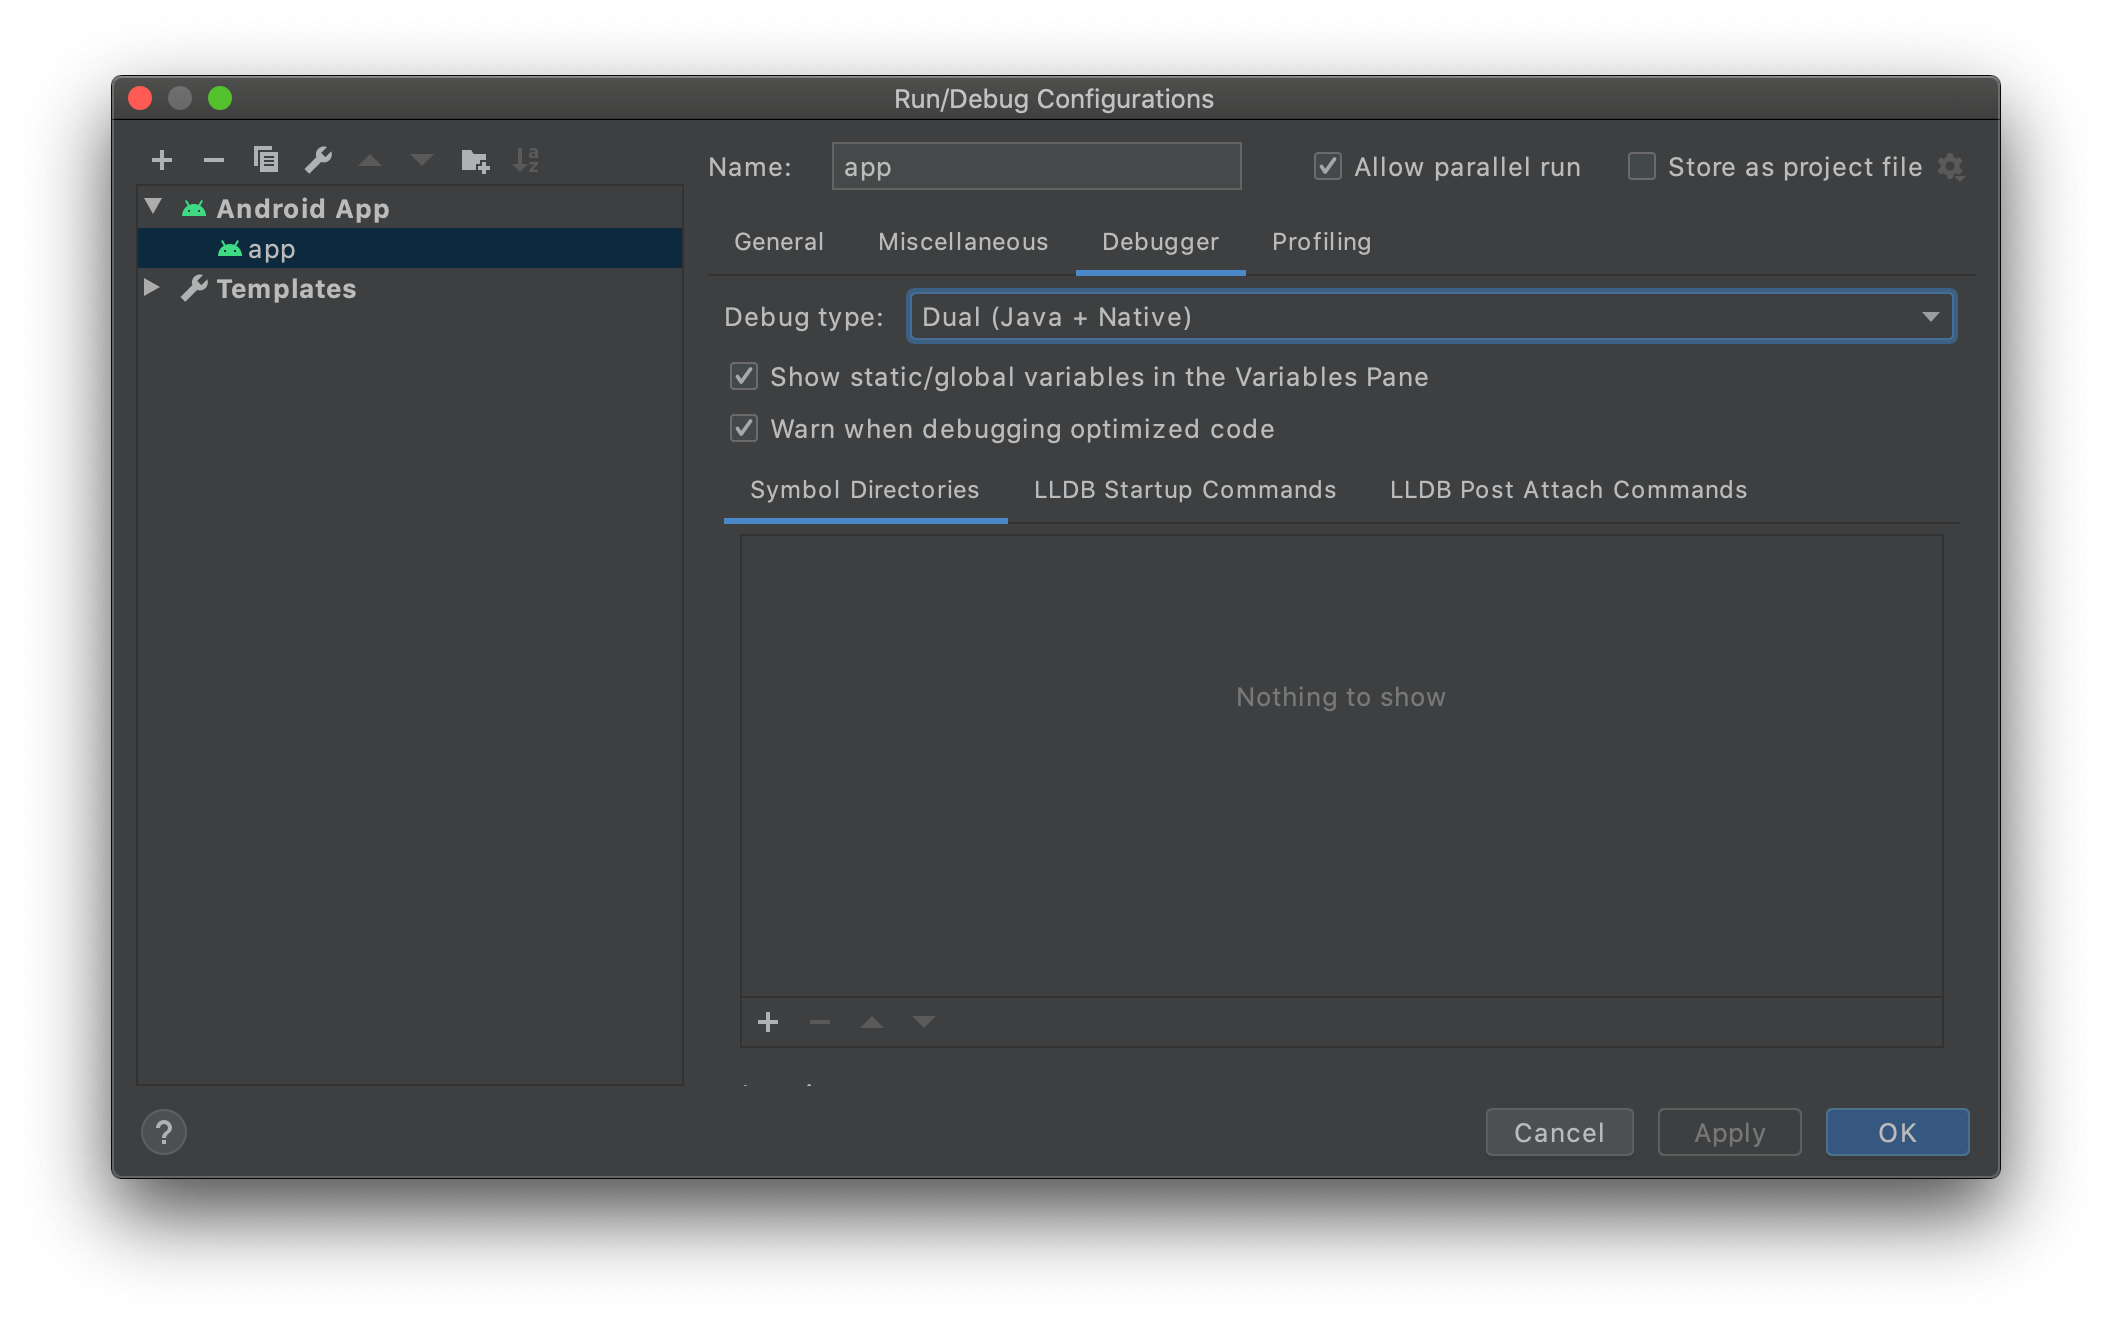
Task: Open help with the question mark button
Action: tap(164, 1132)
